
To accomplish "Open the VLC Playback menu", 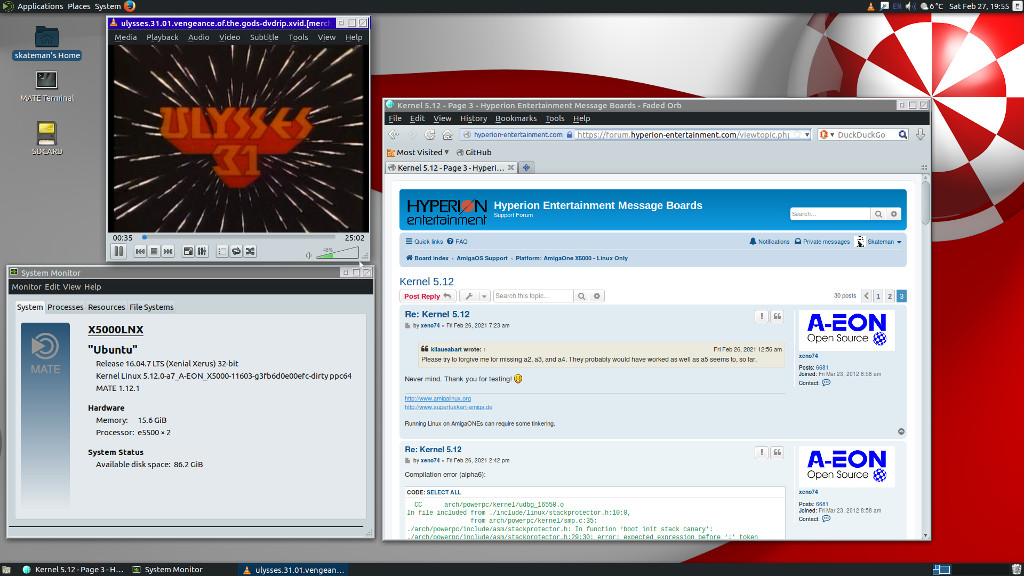I will click(x=162, y=37).
